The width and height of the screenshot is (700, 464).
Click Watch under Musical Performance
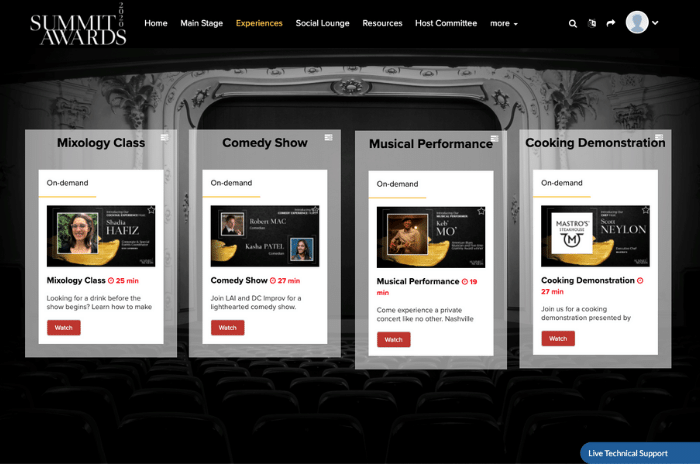(393, 340)
